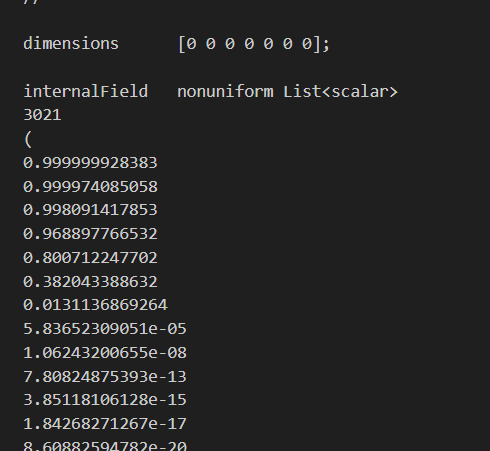490x451 pixels.
Task: Click the word dimensions
Action: [x=71, y=44]
